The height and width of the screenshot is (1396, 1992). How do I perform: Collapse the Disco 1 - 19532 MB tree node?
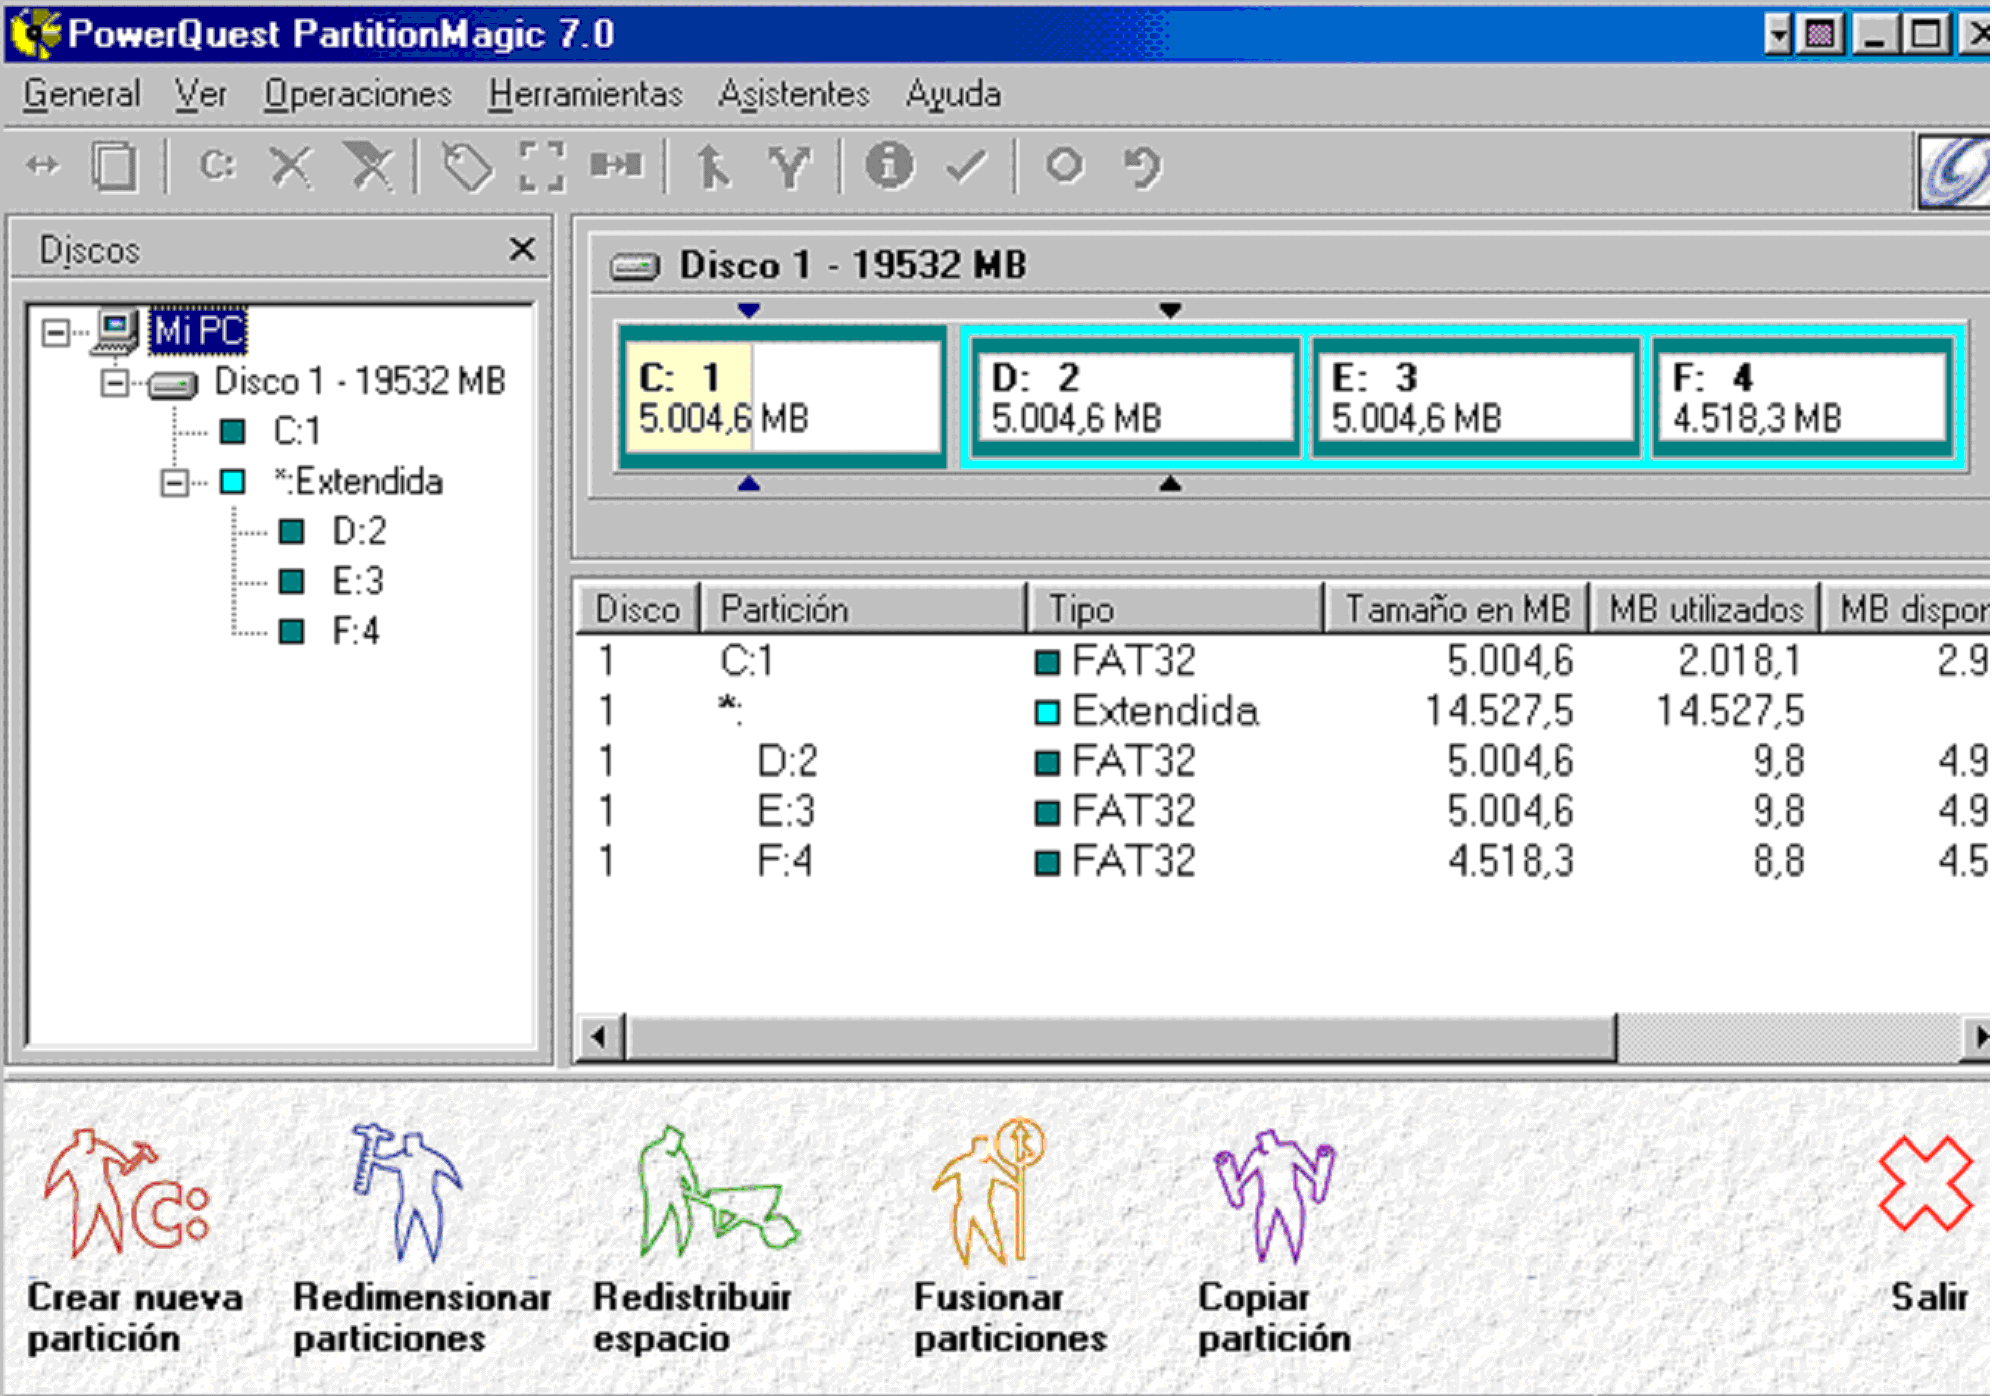point(115,382)
